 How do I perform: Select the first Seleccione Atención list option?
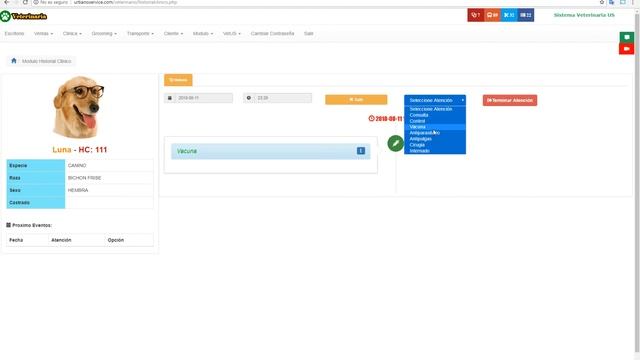tap(435, 109)
